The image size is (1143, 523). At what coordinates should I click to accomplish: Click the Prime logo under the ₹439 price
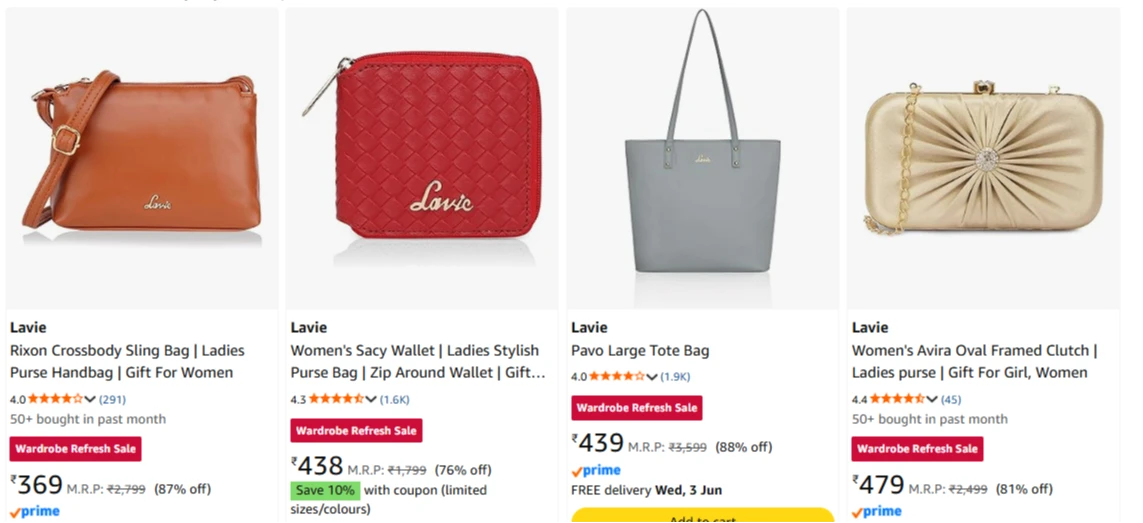[x=596, y=470]
